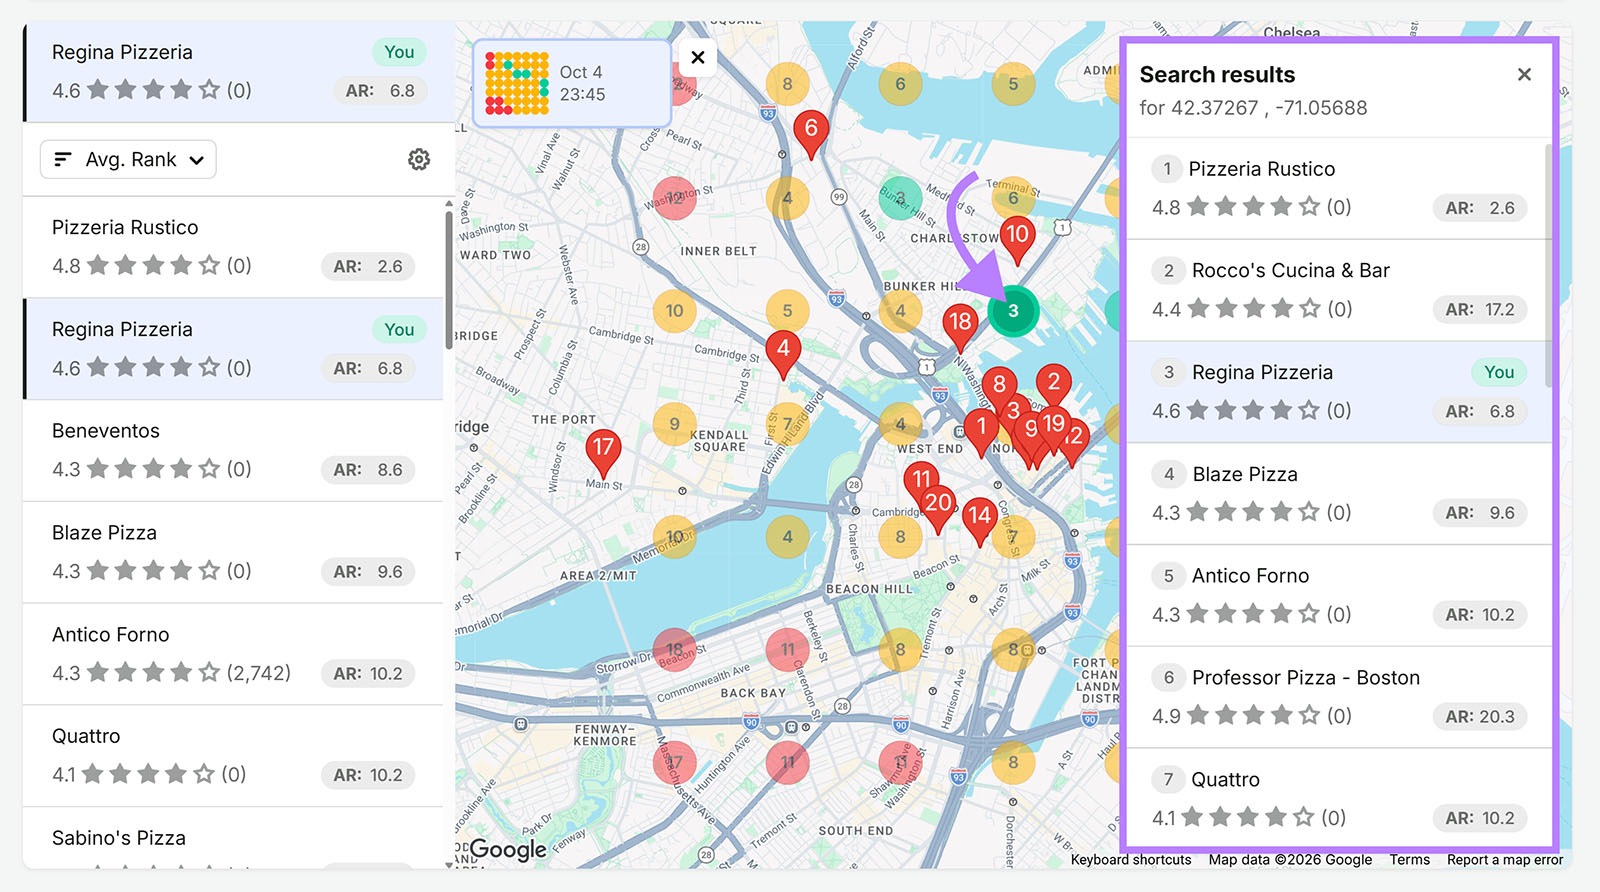1600x892 pixels.
Task: Select Blaze Pizza in the left list
Action: coord(233,552)
